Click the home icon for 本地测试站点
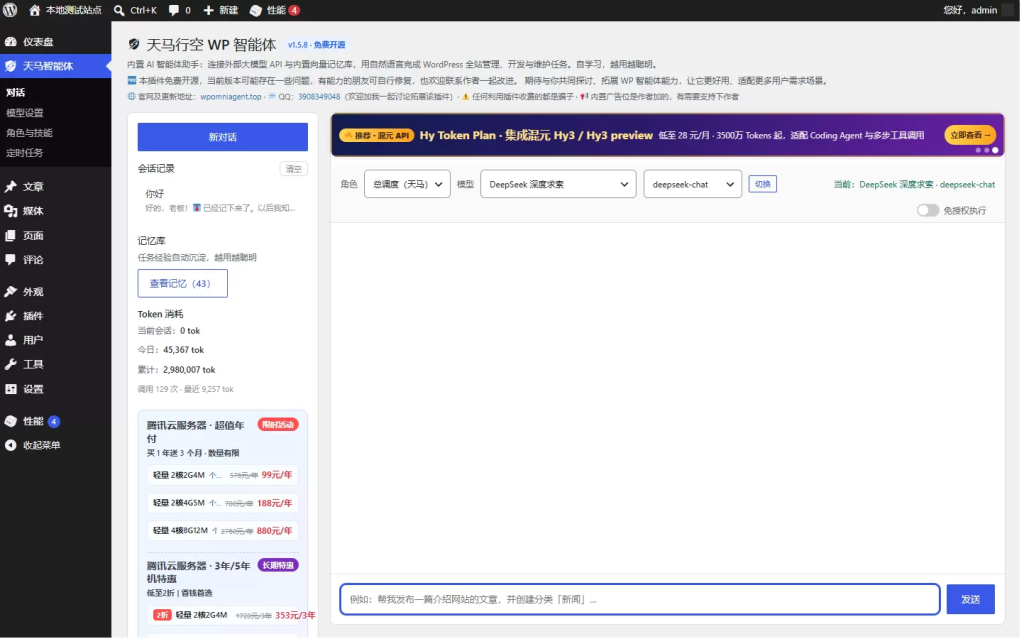 tap(35, 10)
